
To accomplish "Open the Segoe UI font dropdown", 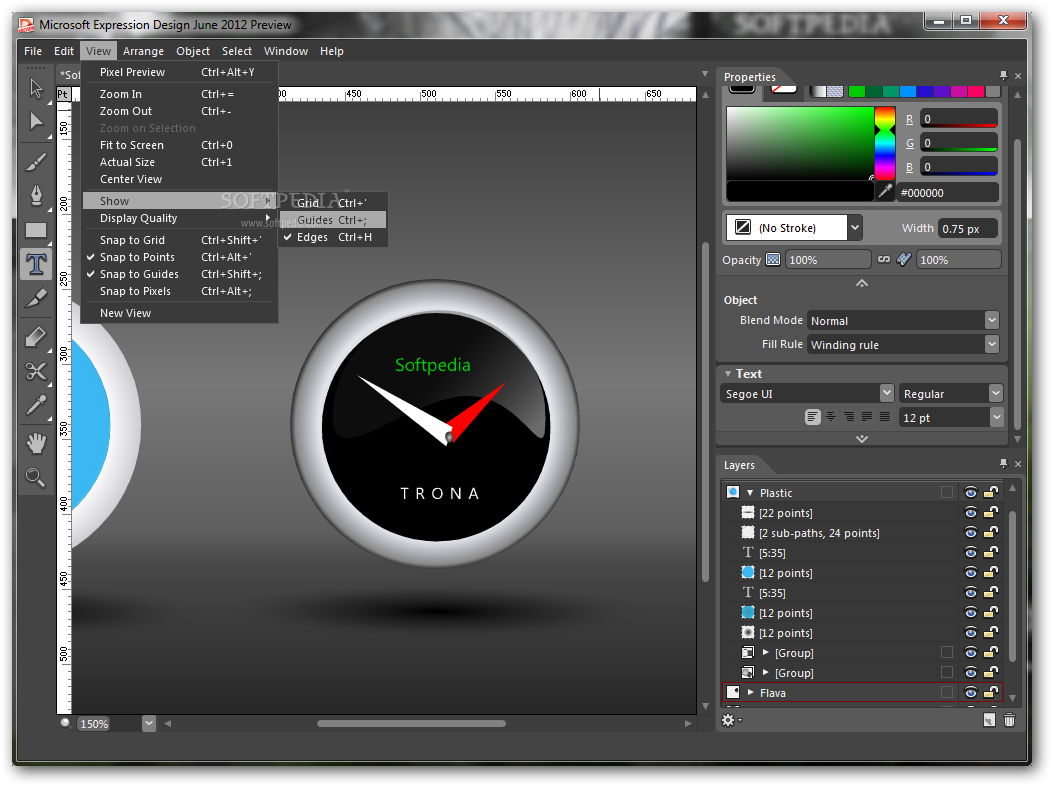I will (x=886, y=393).
